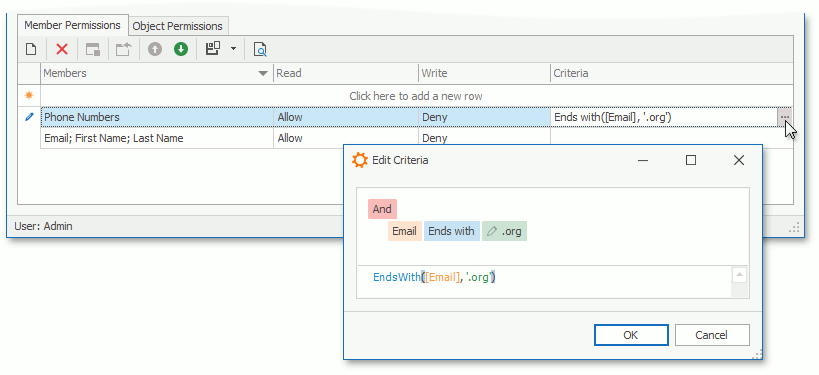Maximize the Edit Criteria dialog
Viewport: 819px width, 375px height.
pos(691,160)
